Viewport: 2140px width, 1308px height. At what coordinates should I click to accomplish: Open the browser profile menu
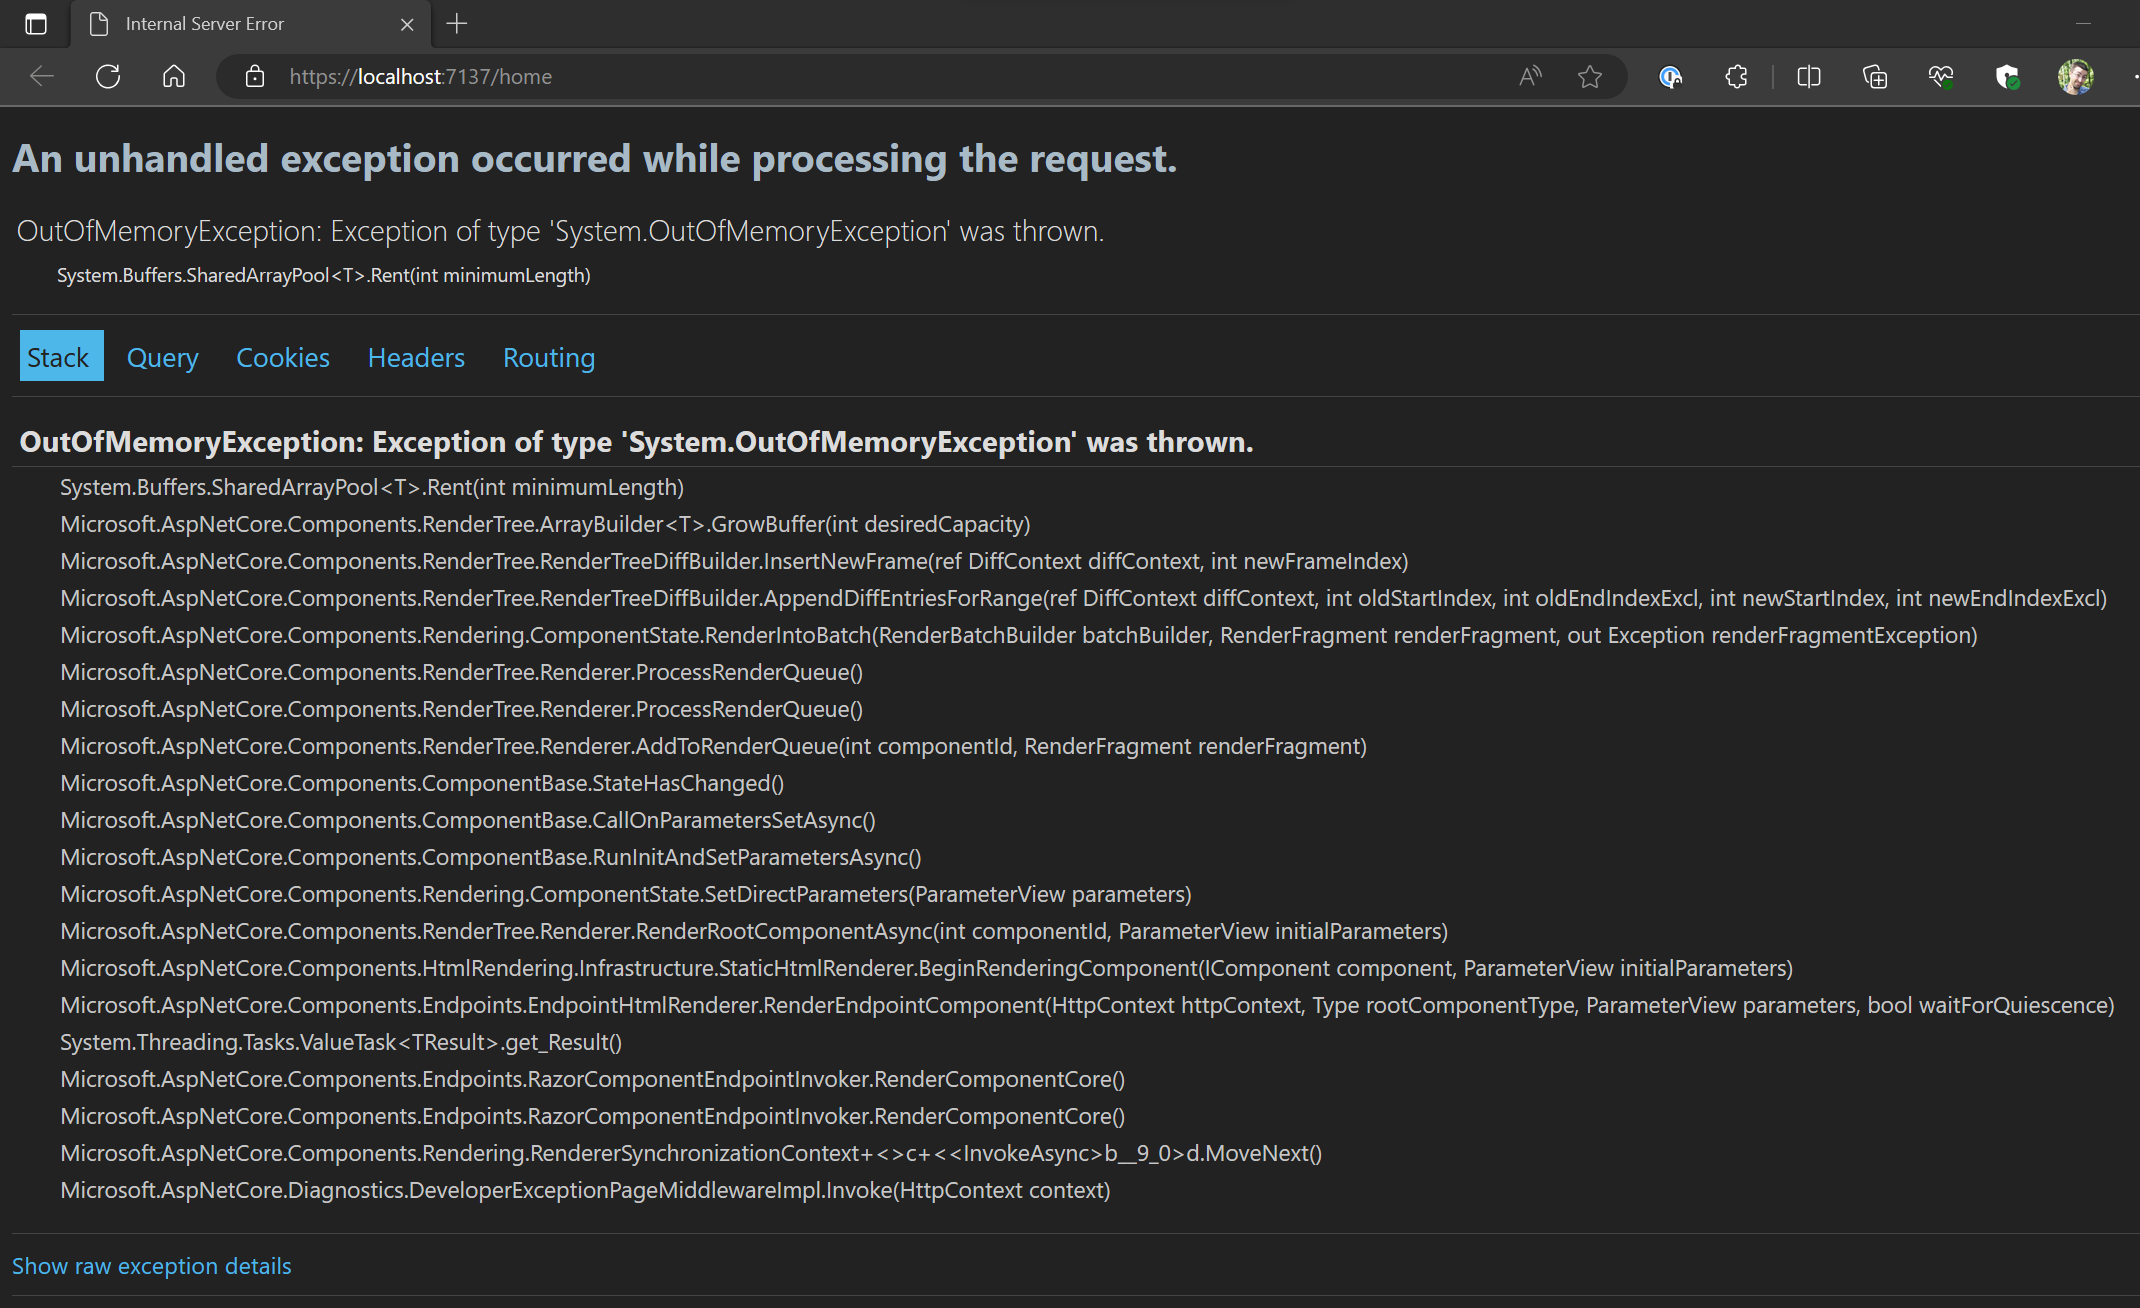2076,77
